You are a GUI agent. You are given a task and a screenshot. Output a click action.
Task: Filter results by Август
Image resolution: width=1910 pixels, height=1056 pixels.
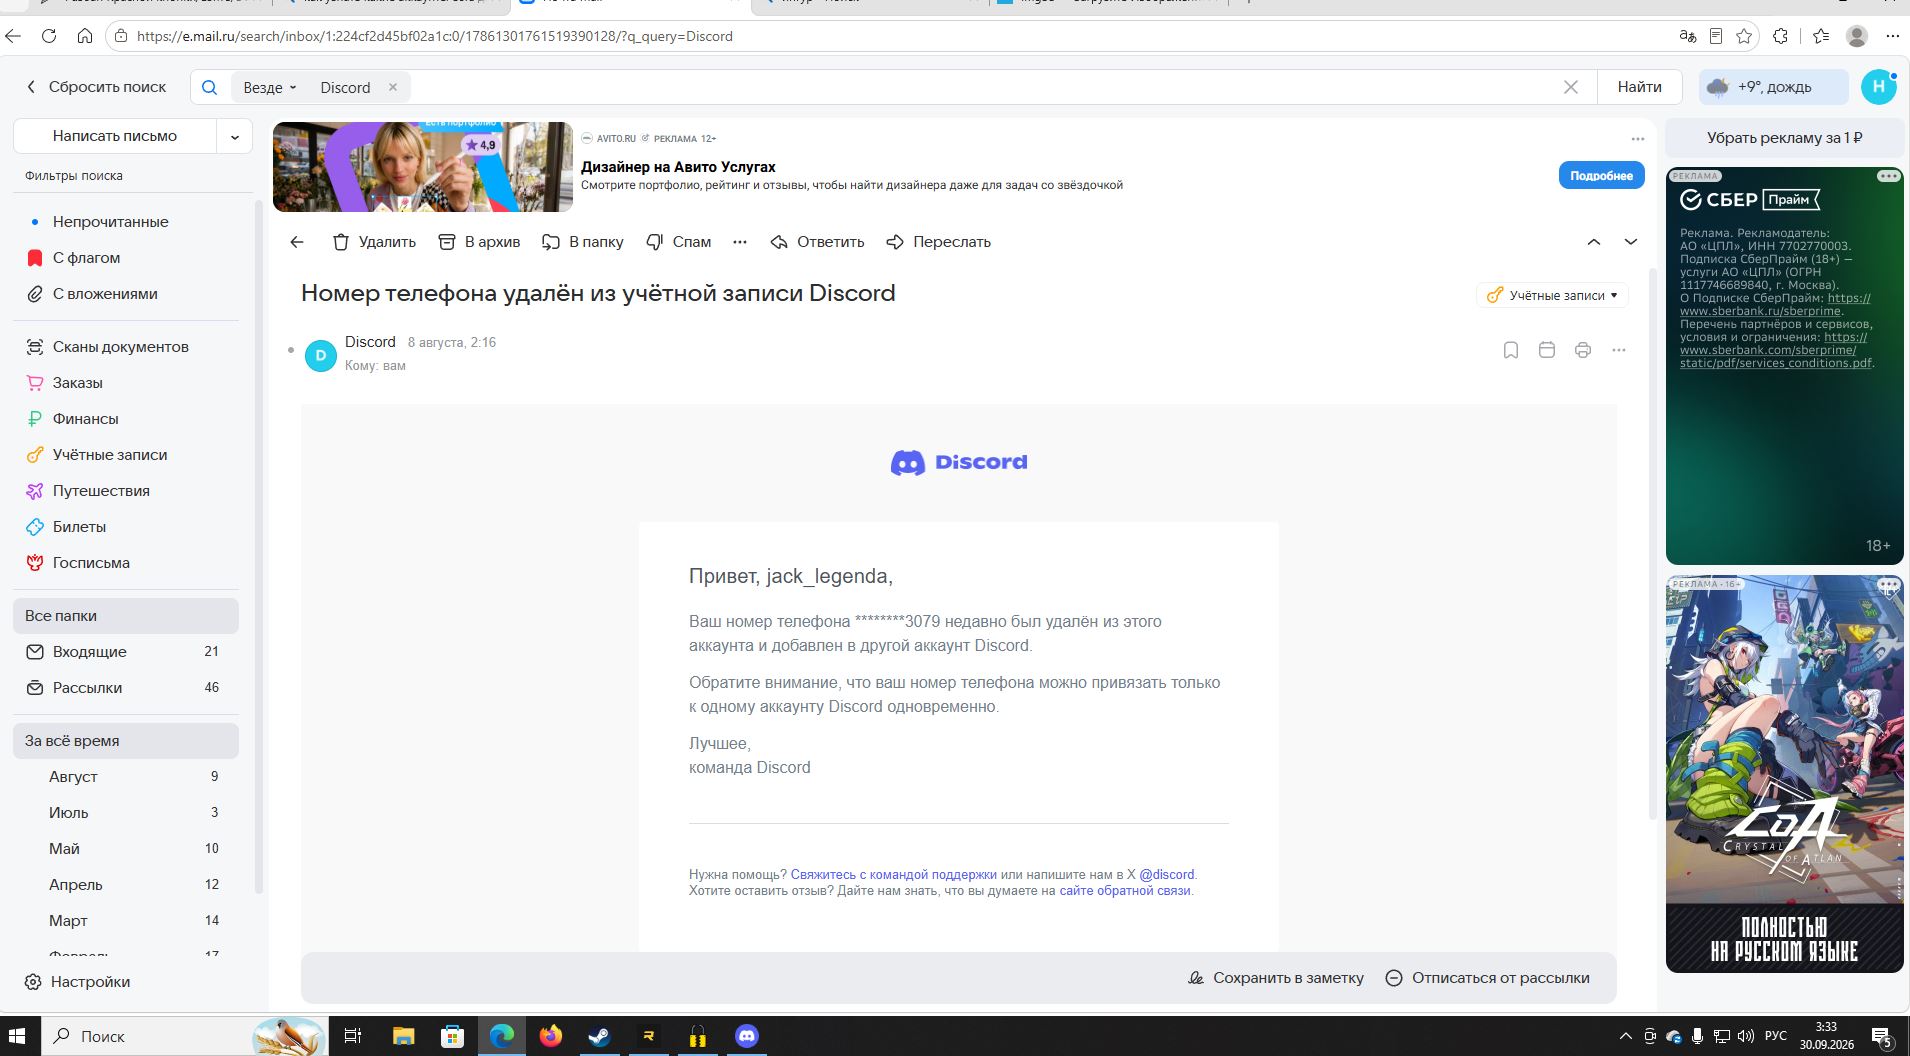tap(126, 777)
